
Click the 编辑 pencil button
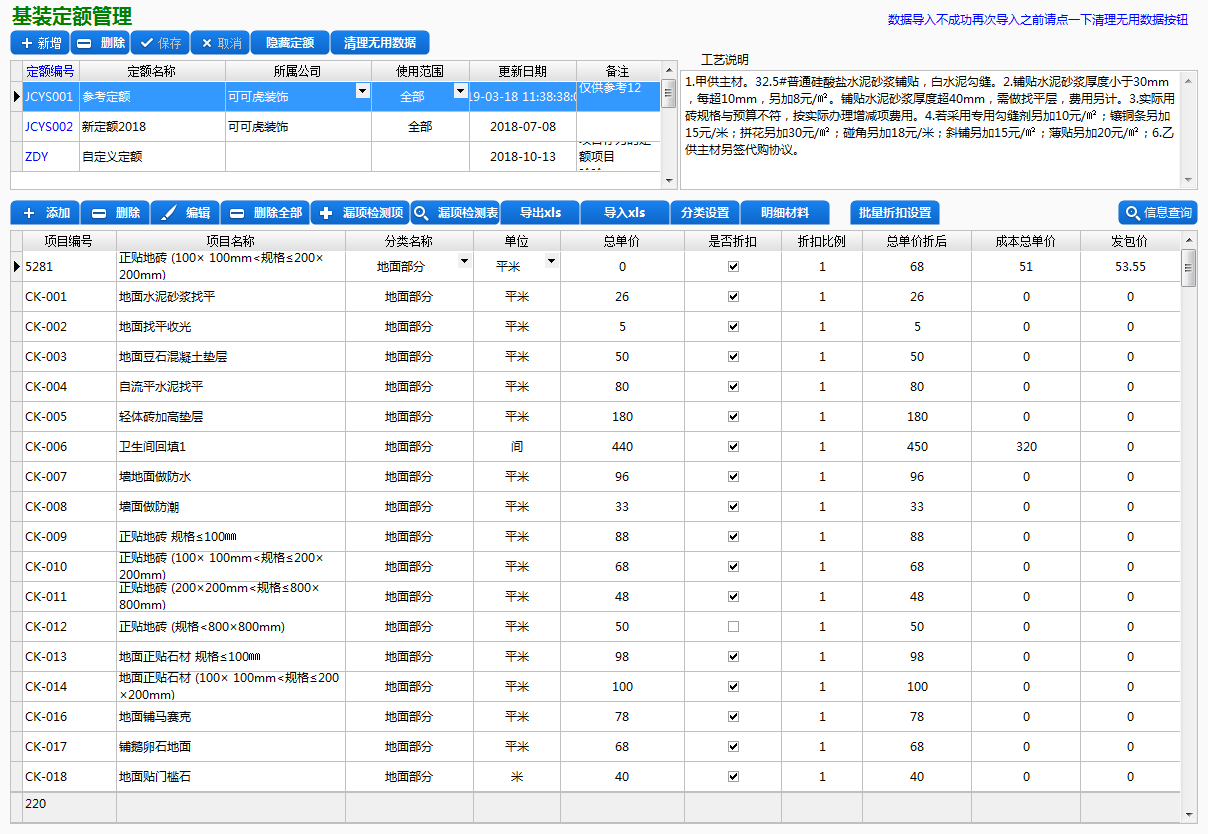point(185,213)
